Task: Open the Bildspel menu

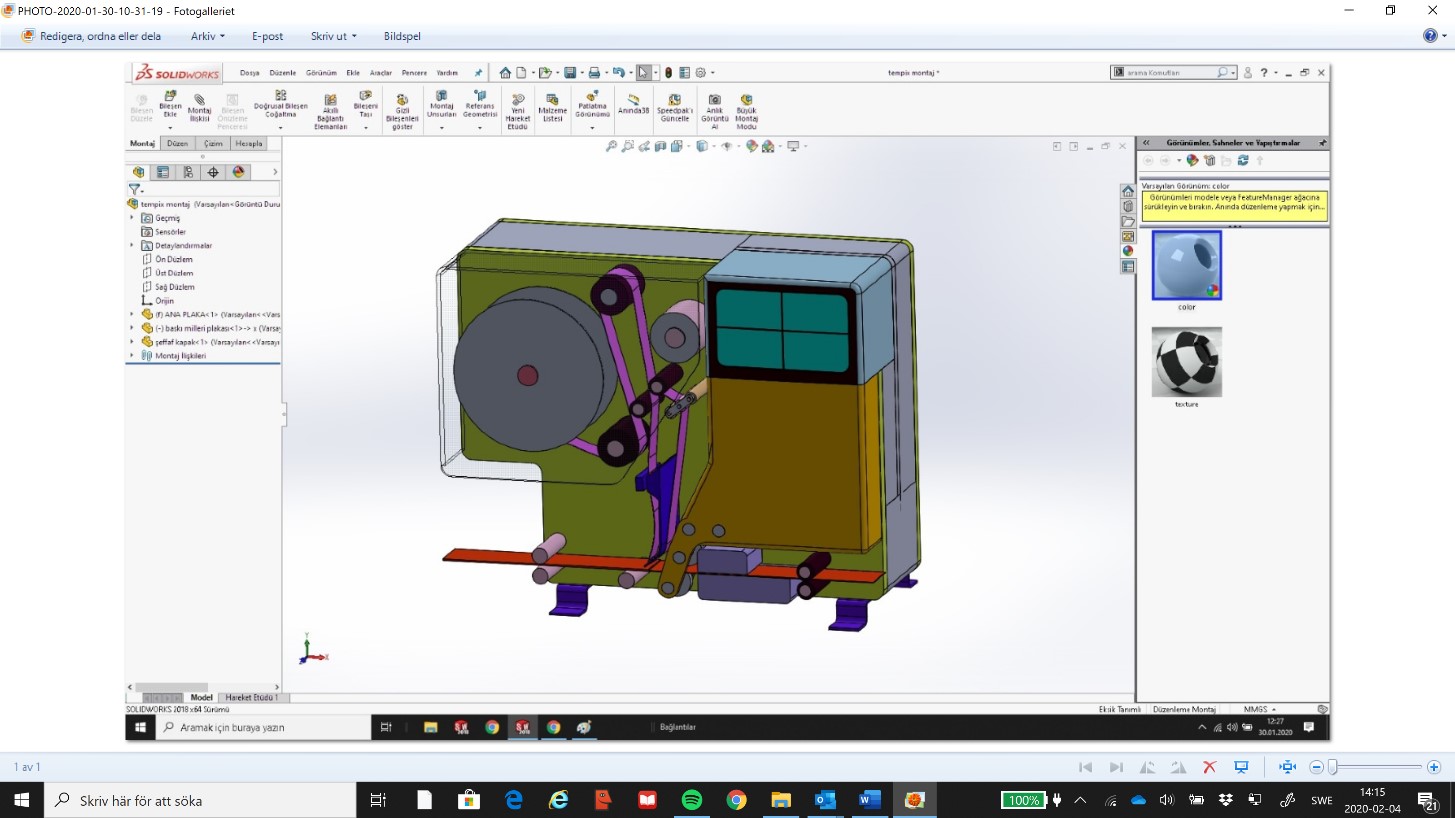Action: (401, 36)
